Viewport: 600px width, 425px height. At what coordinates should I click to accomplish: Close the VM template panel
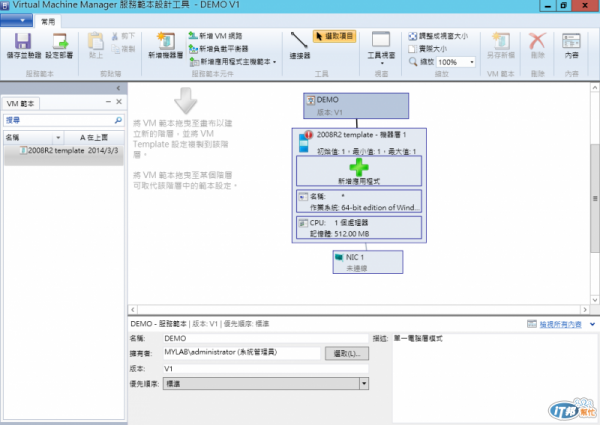click(119, 101)
